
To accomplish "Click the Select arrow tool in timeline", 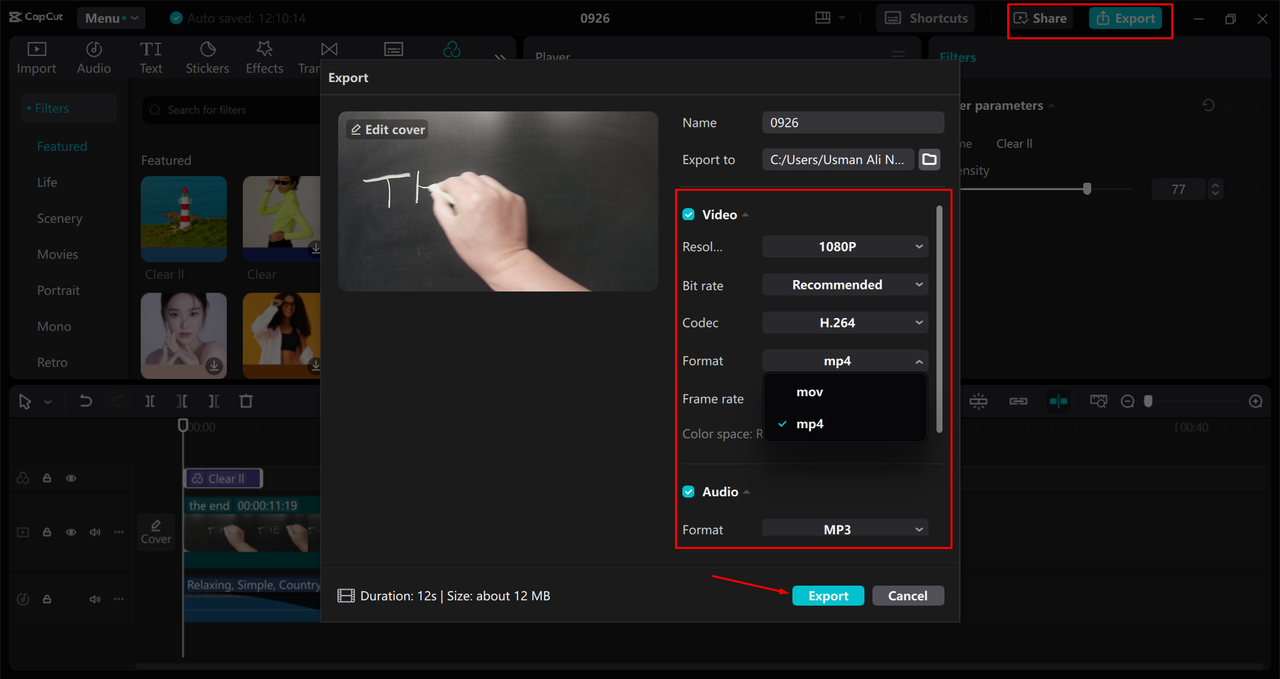I will click(x=26, y=401).
